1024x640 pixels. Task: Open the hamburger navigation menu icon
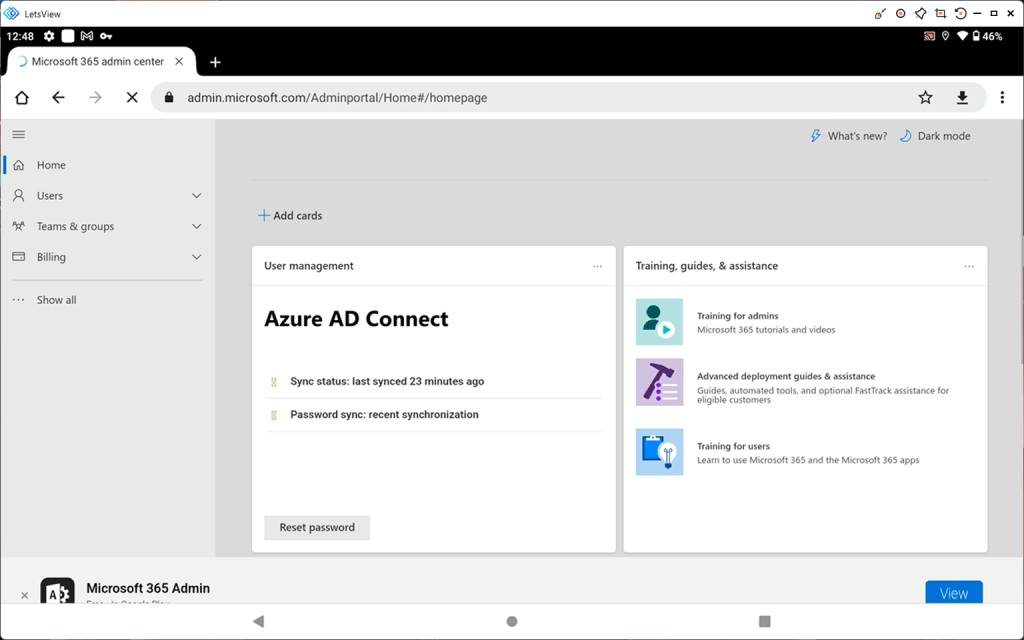point(18,135)
